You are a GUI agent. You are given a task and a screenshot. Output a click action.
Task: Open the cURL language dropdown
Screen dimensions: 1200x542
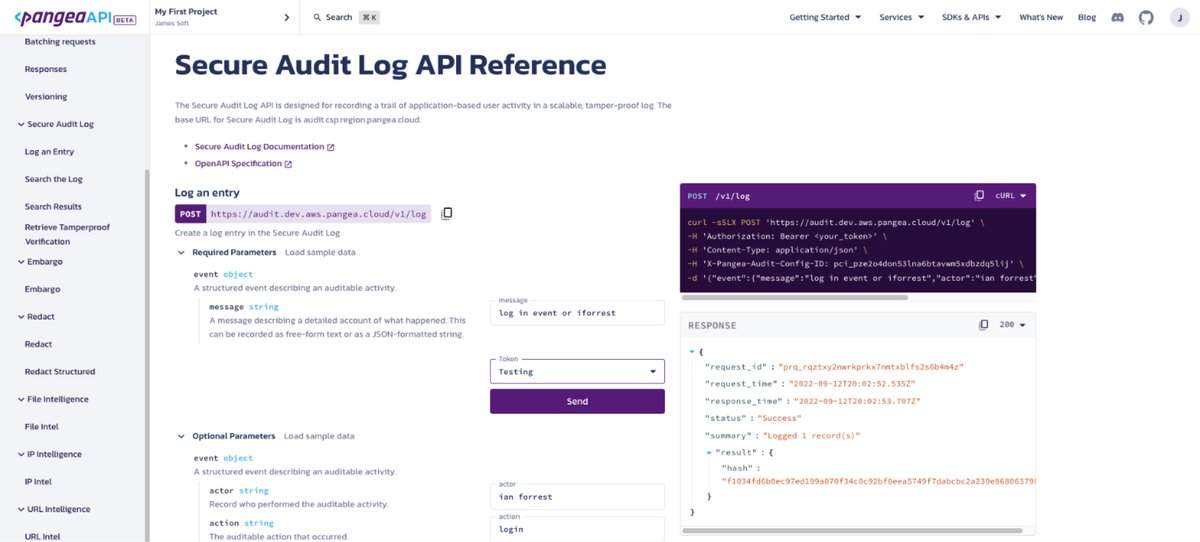tap(1012, 196)
